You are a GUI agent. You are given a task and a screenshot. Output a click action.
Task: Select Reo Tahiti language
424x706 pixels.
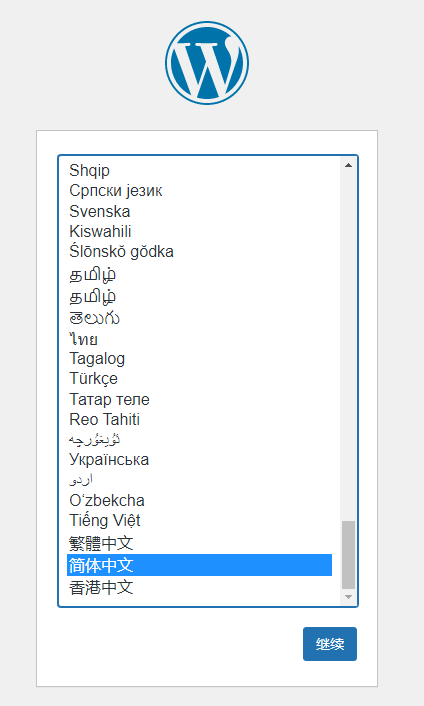(x=199, y=419)
